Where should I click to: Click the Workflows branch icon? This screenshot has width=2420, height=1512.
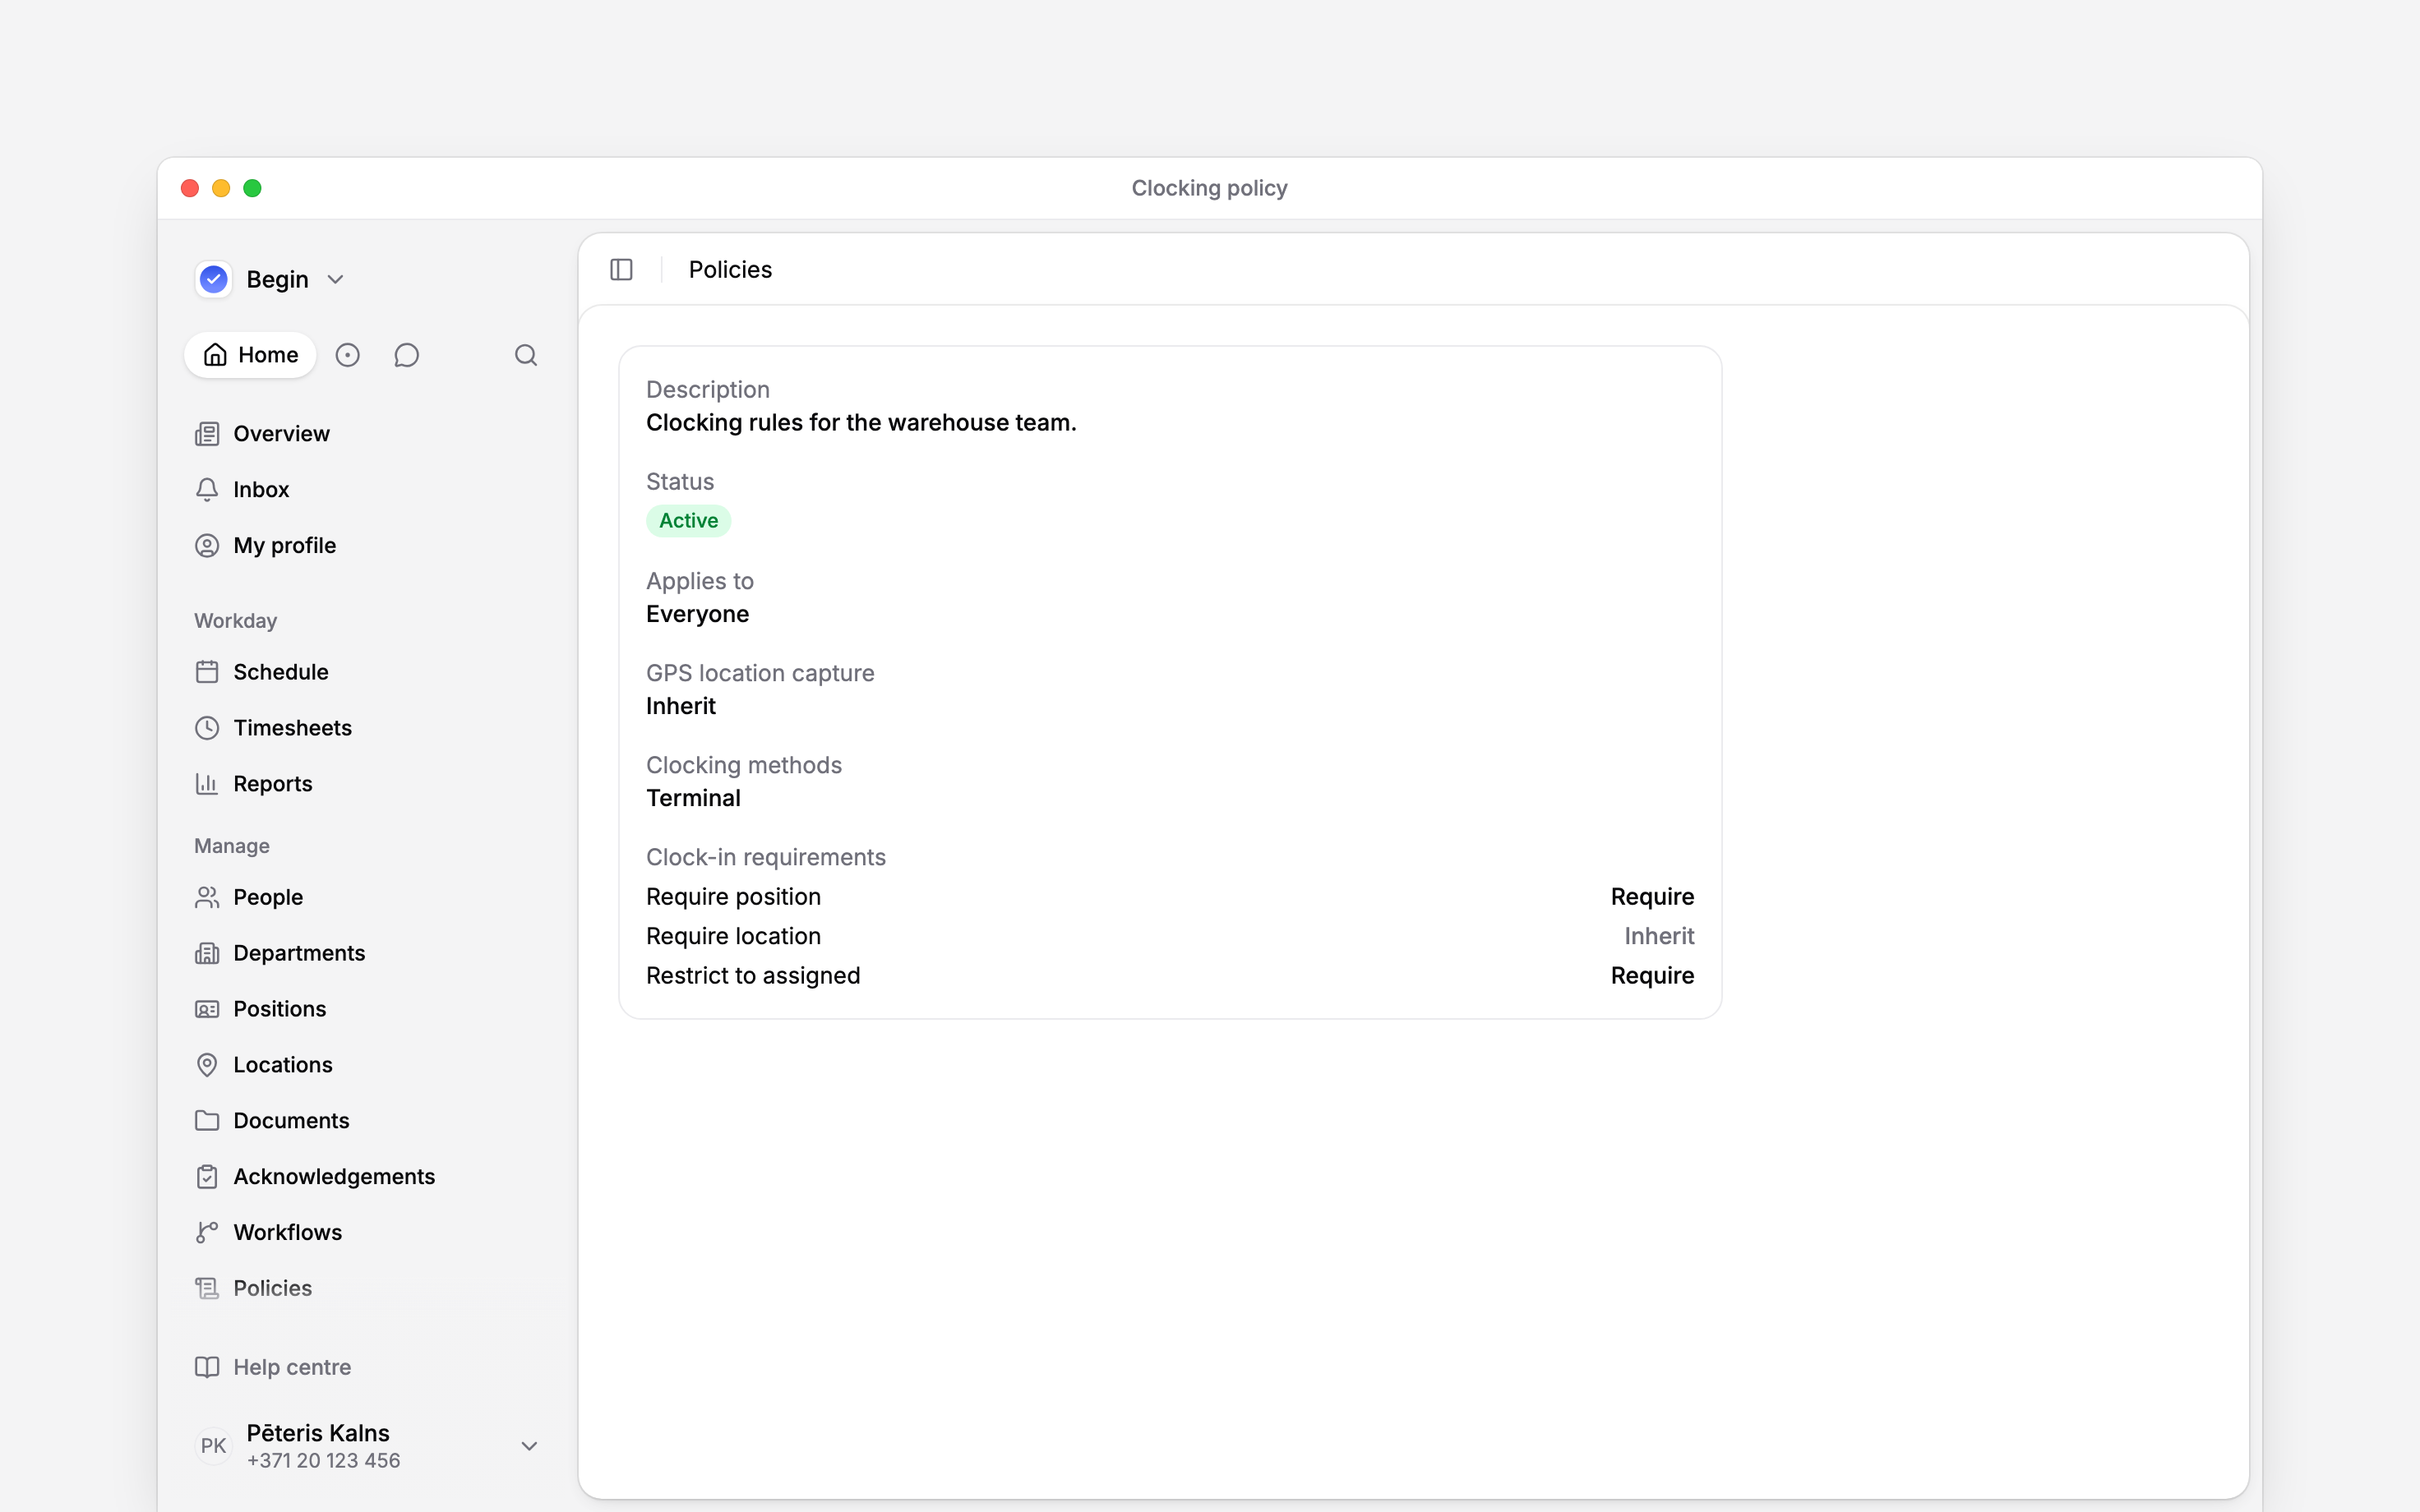pyautogui.click(x=207, y=1233)
